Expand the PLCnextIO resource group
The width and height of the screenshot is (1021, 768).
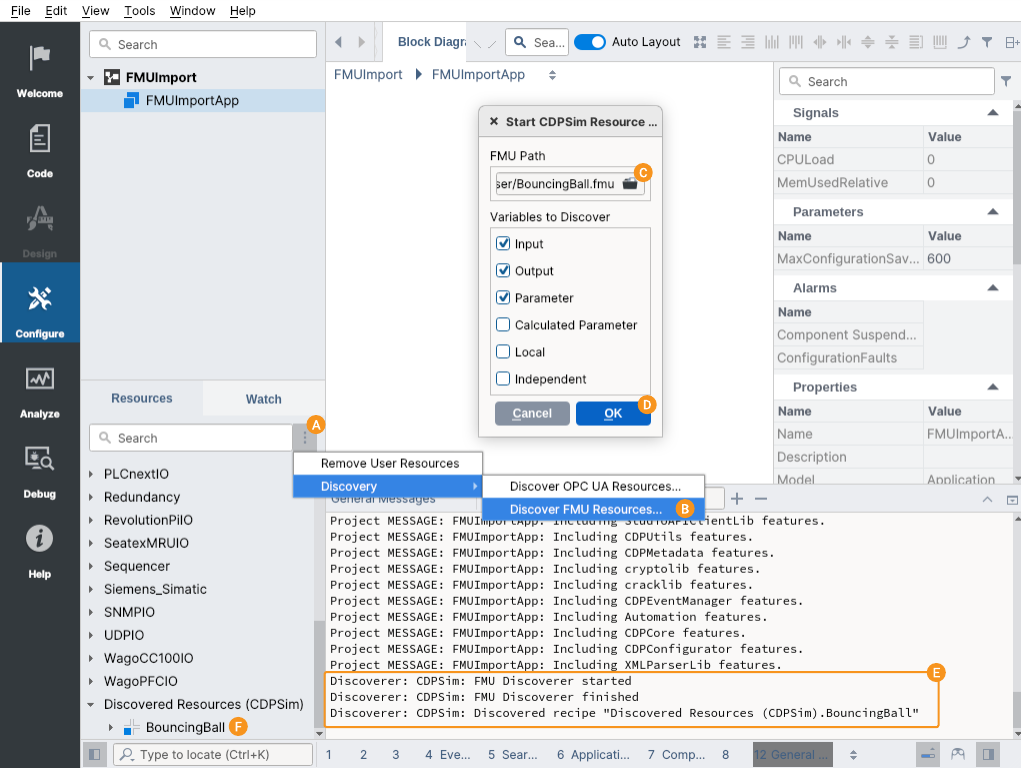point(91,474)
